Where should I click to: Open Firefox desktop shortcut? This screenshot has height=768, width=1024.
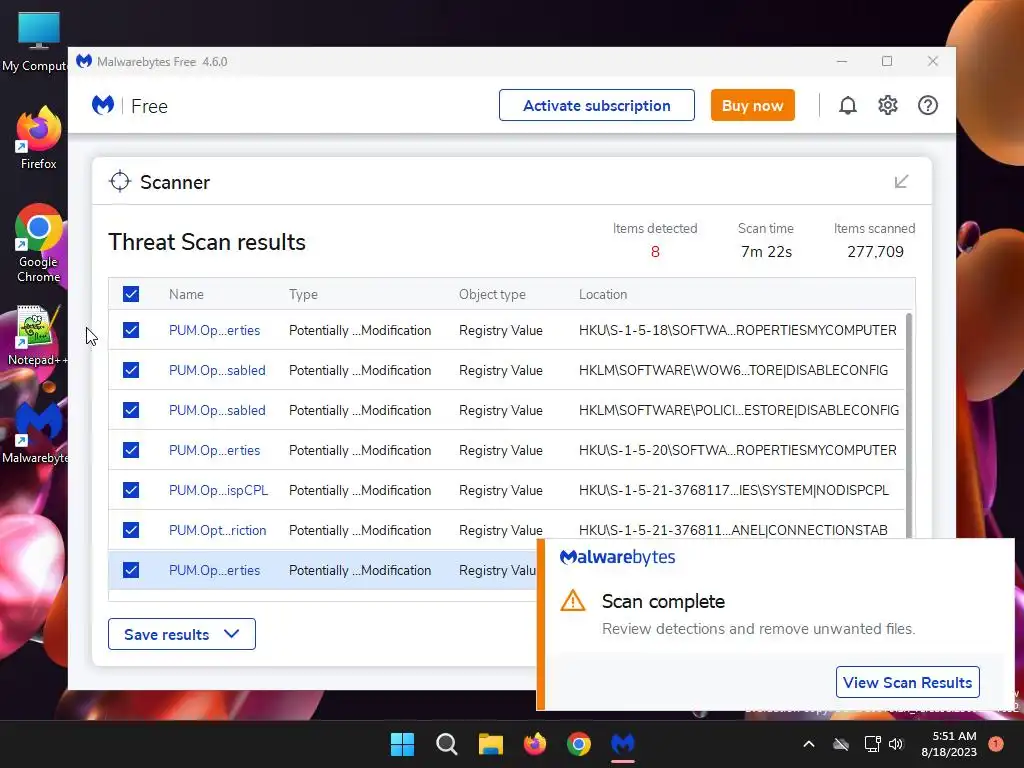38,138
